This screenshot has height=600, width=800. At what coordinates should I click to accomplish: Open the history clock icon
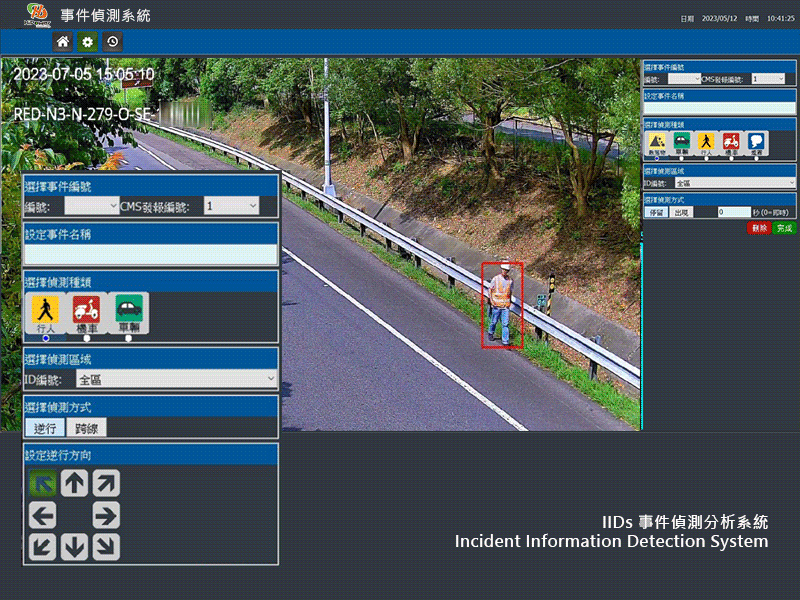point(113,42)
